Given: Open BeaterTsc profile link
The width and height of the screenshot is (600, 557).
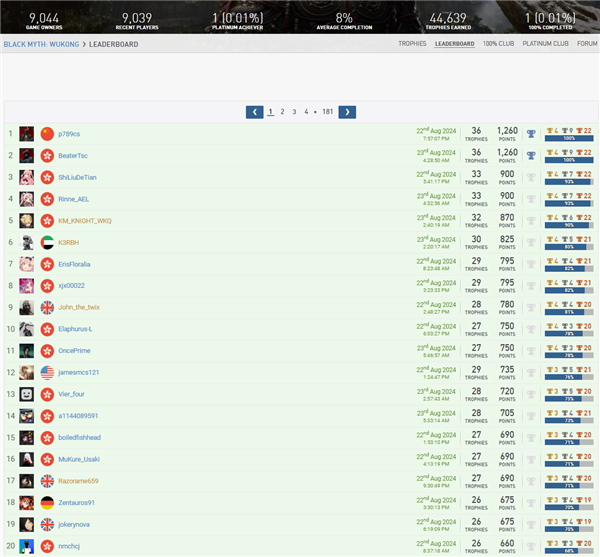Looking at the screenshot, I should pos(73,156).
